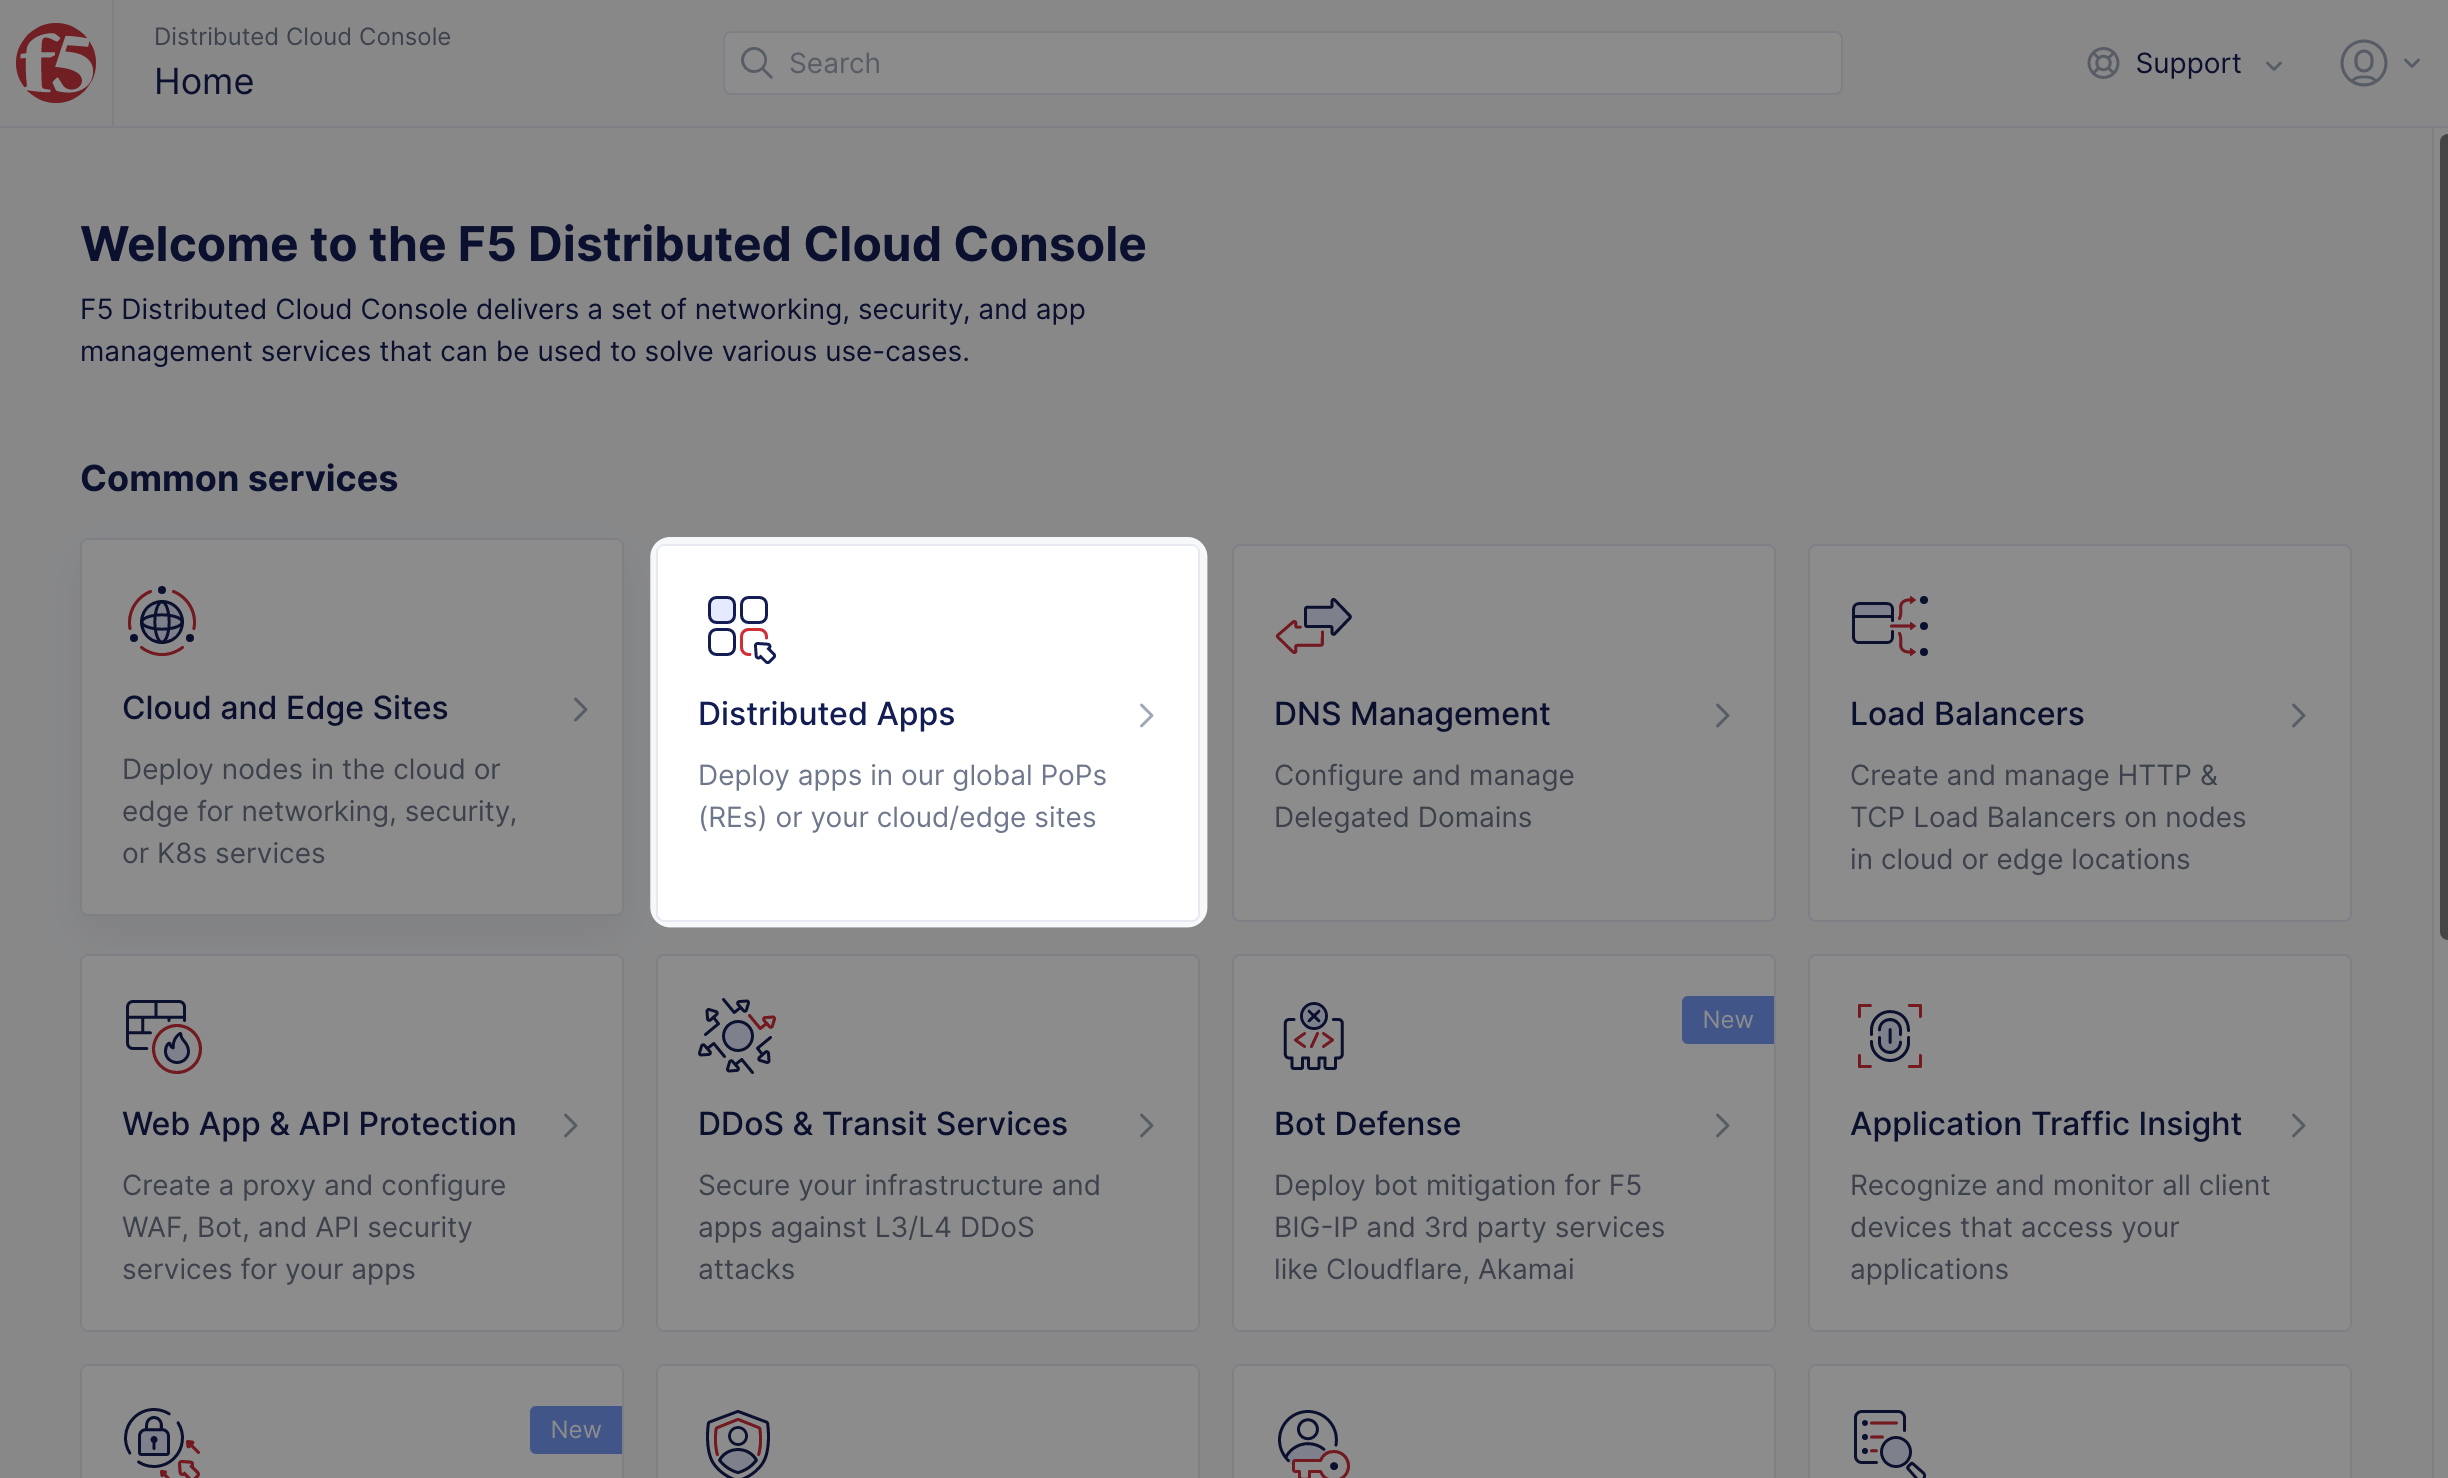Screen dimensions: 2448x1478
Task: Click the DNS Management arrows icon
Action: pos(1313,626)
